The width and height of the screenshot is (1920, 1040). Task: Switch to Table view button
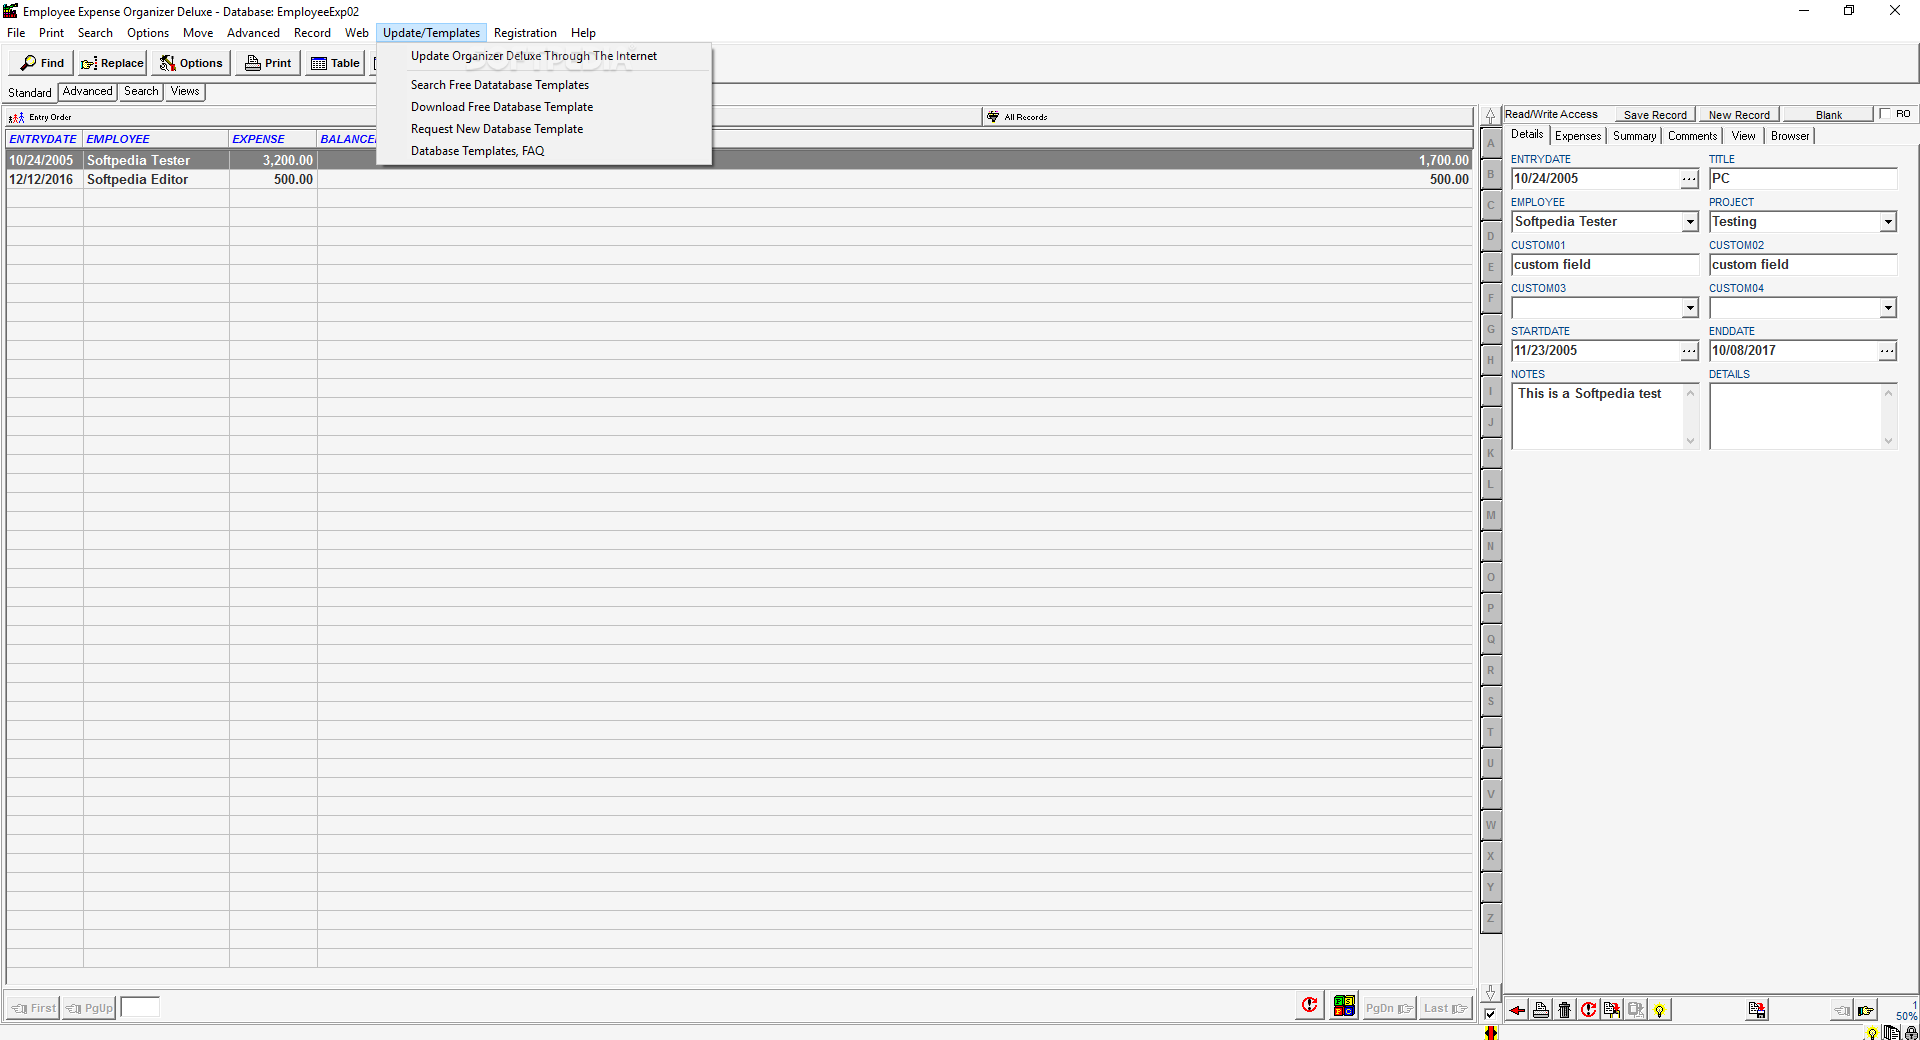335,63
